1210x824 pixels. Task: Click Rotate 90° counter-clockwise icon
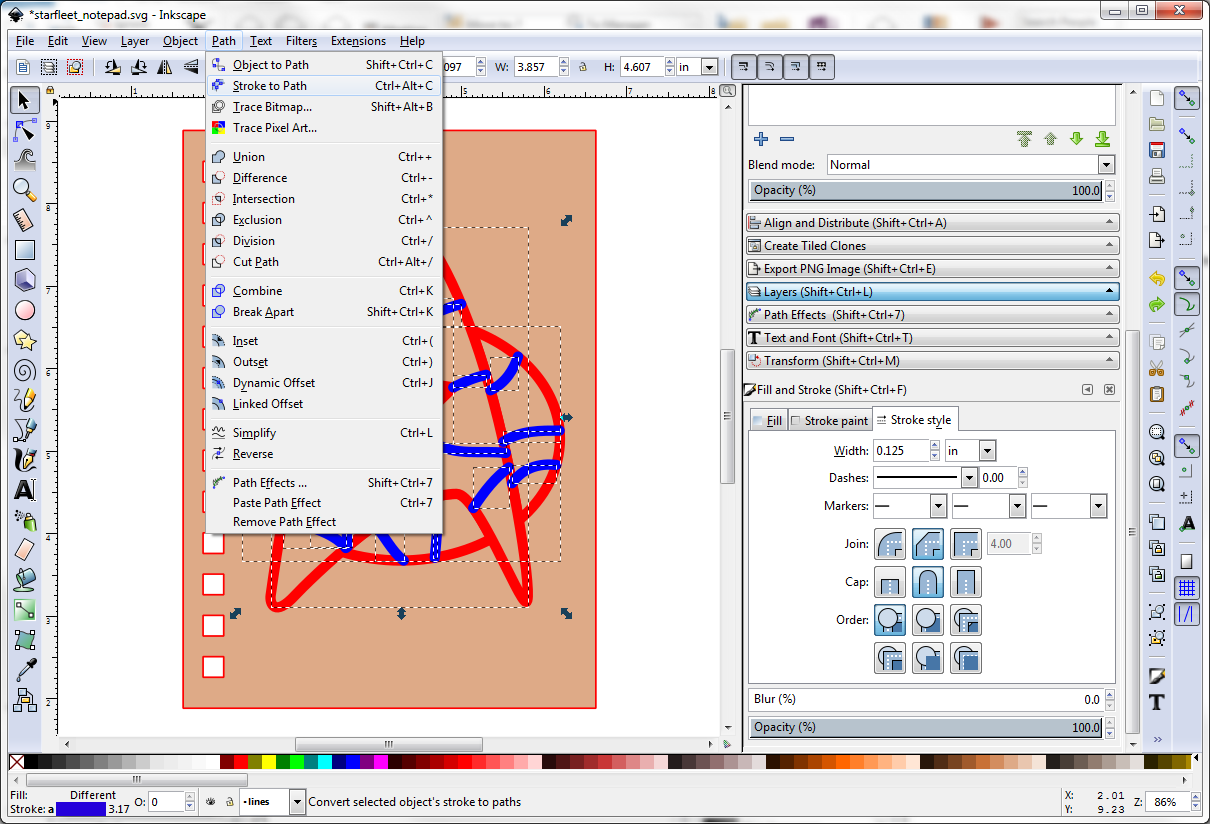pos(114,67)
